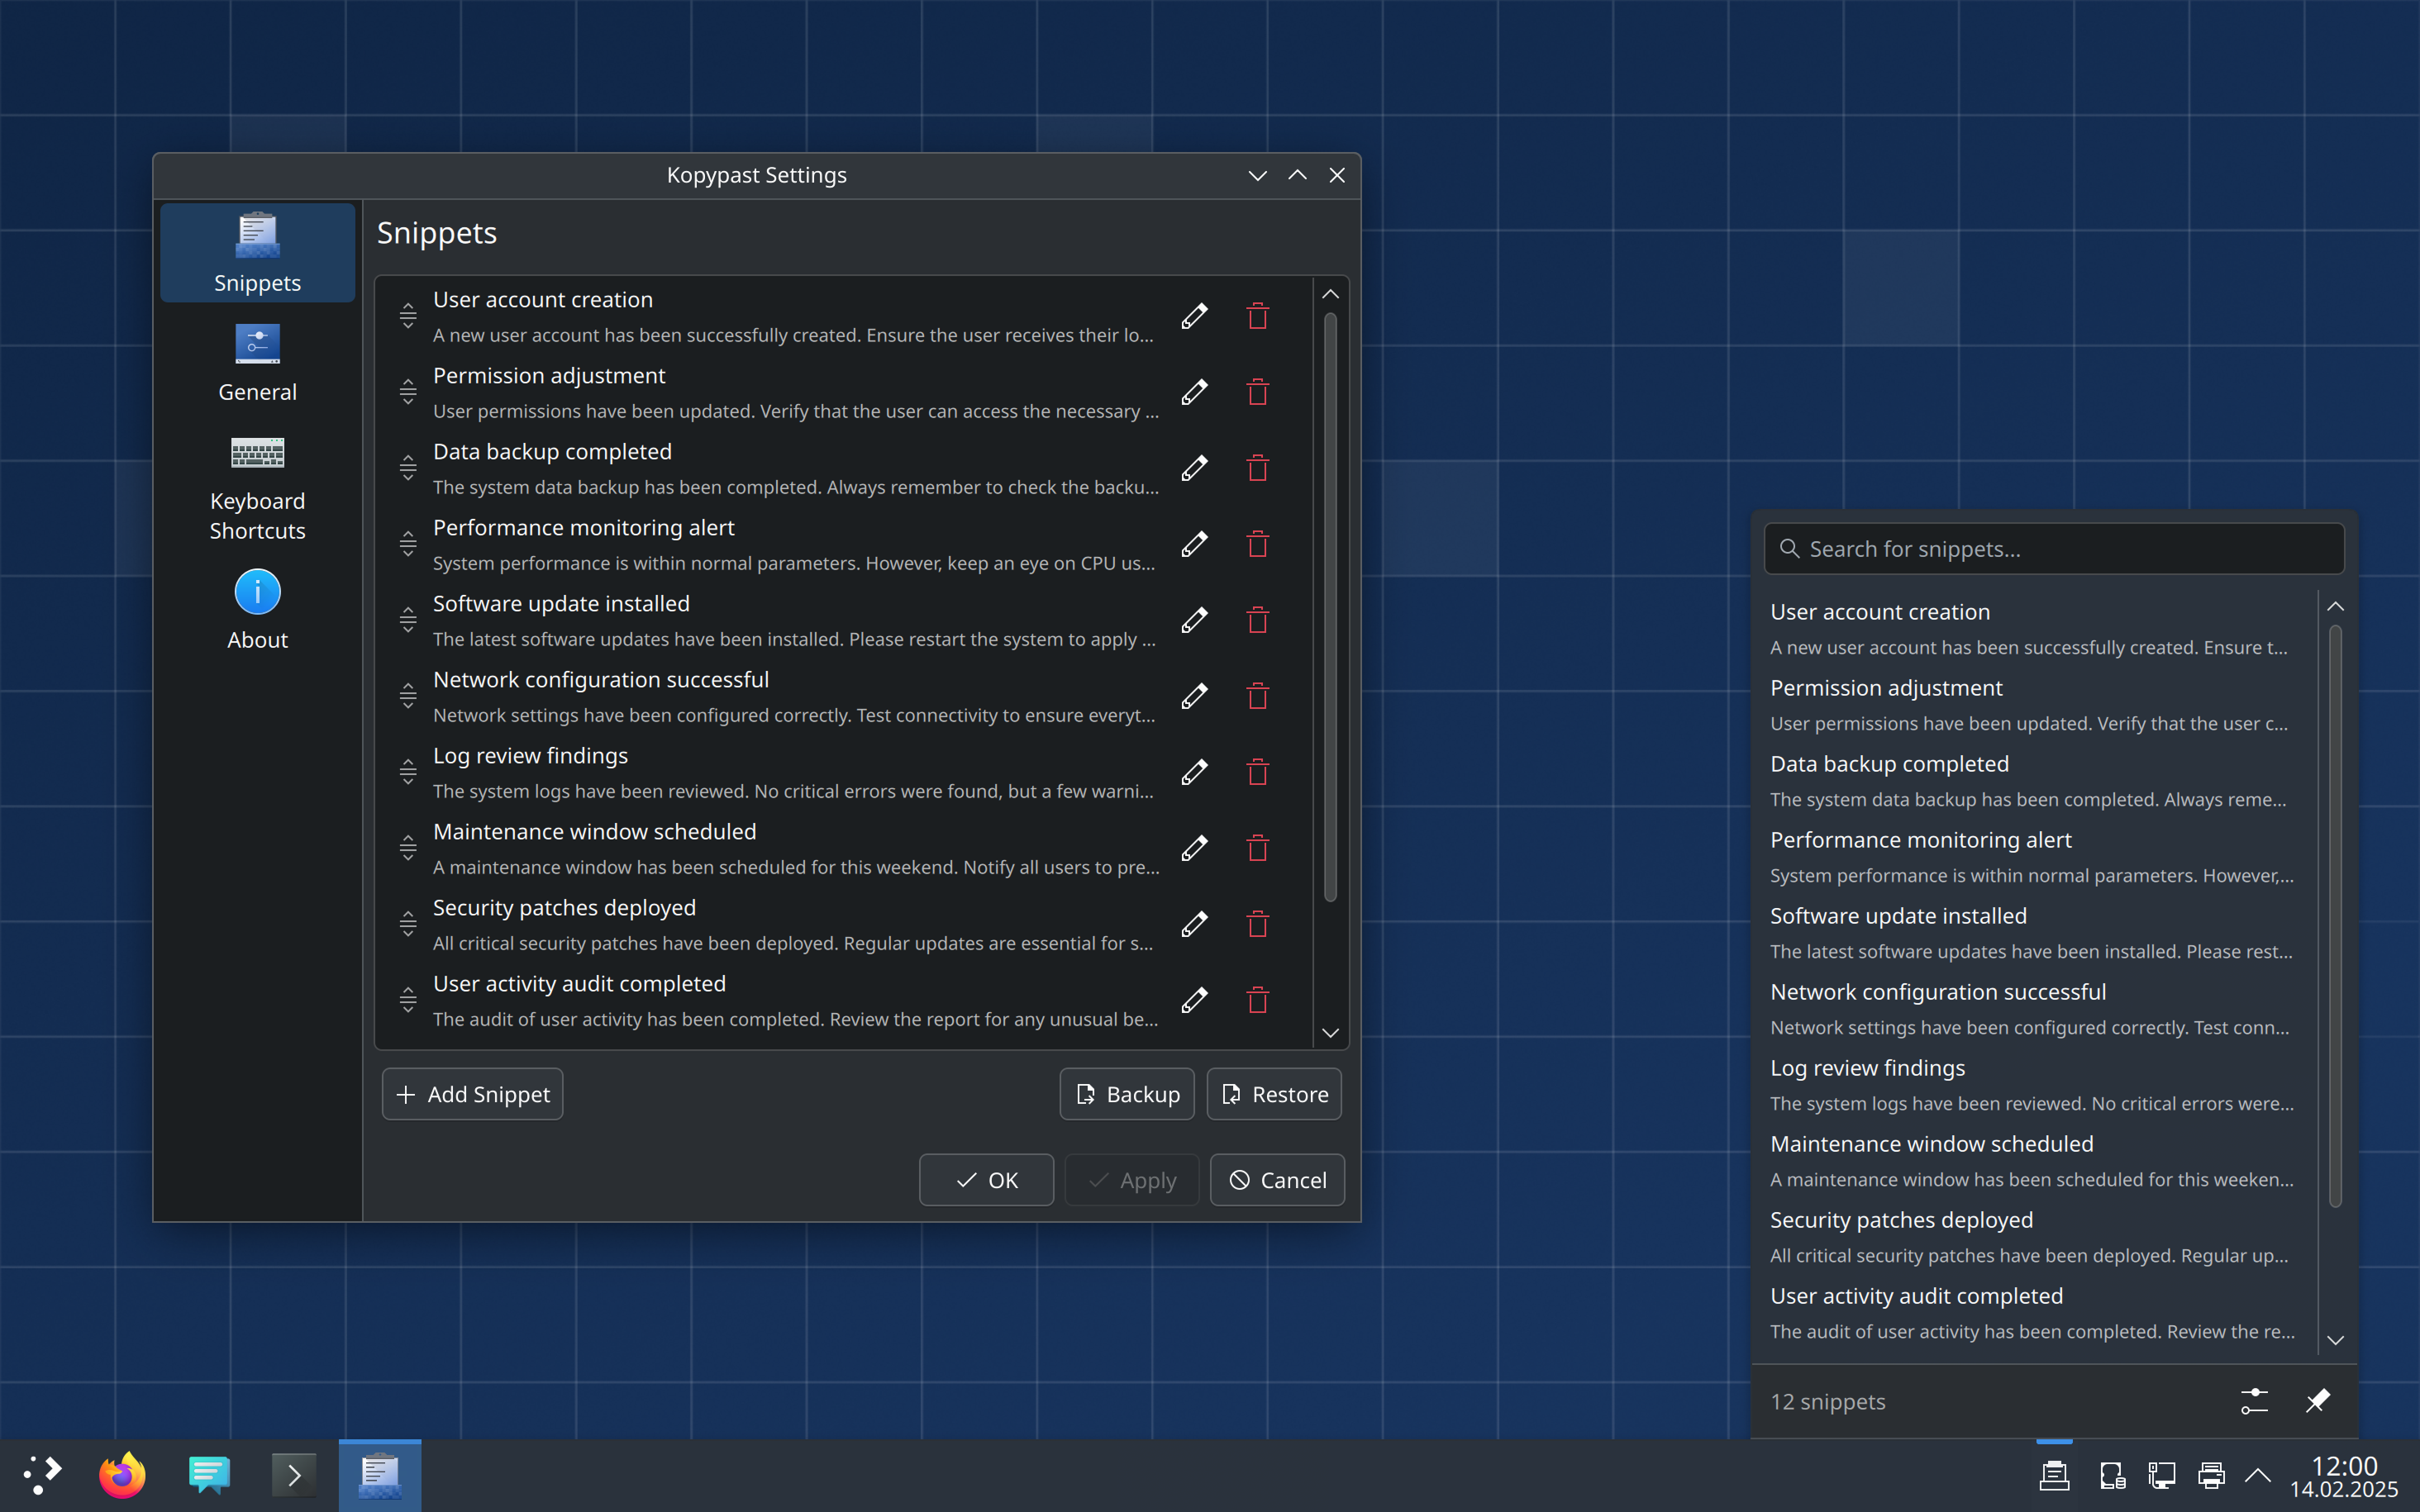This screenshot has width=2420, height=1512.
Task: Cancel the Kopypast Settings dialog
Action: 1277,1180
